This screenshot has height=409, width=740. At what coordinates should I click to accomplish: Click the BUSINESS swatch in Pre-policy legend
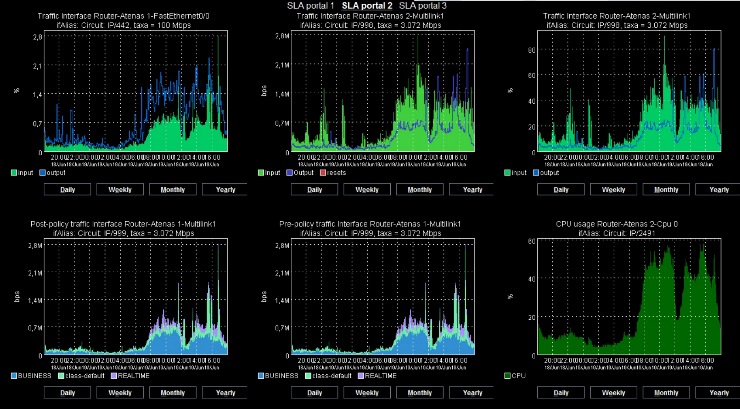[x=261, y=376]
